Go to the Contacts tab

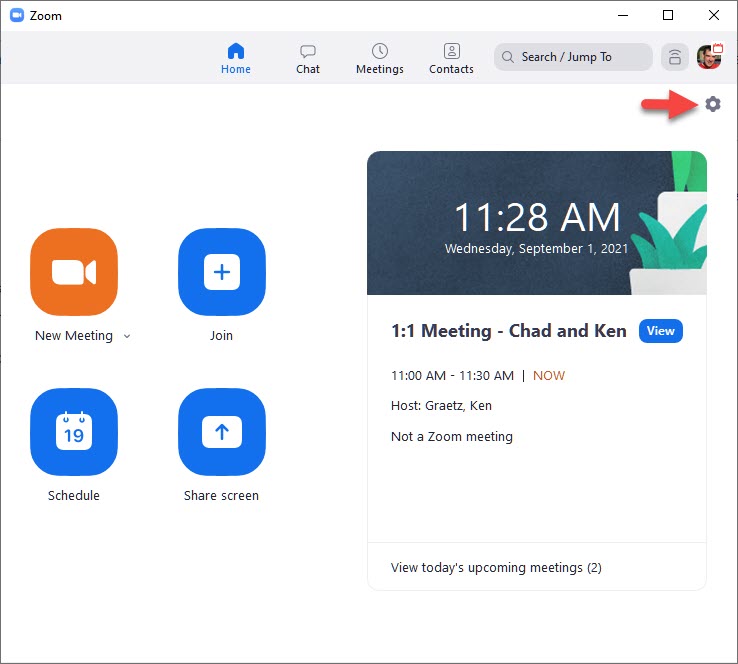coord(451,58)
